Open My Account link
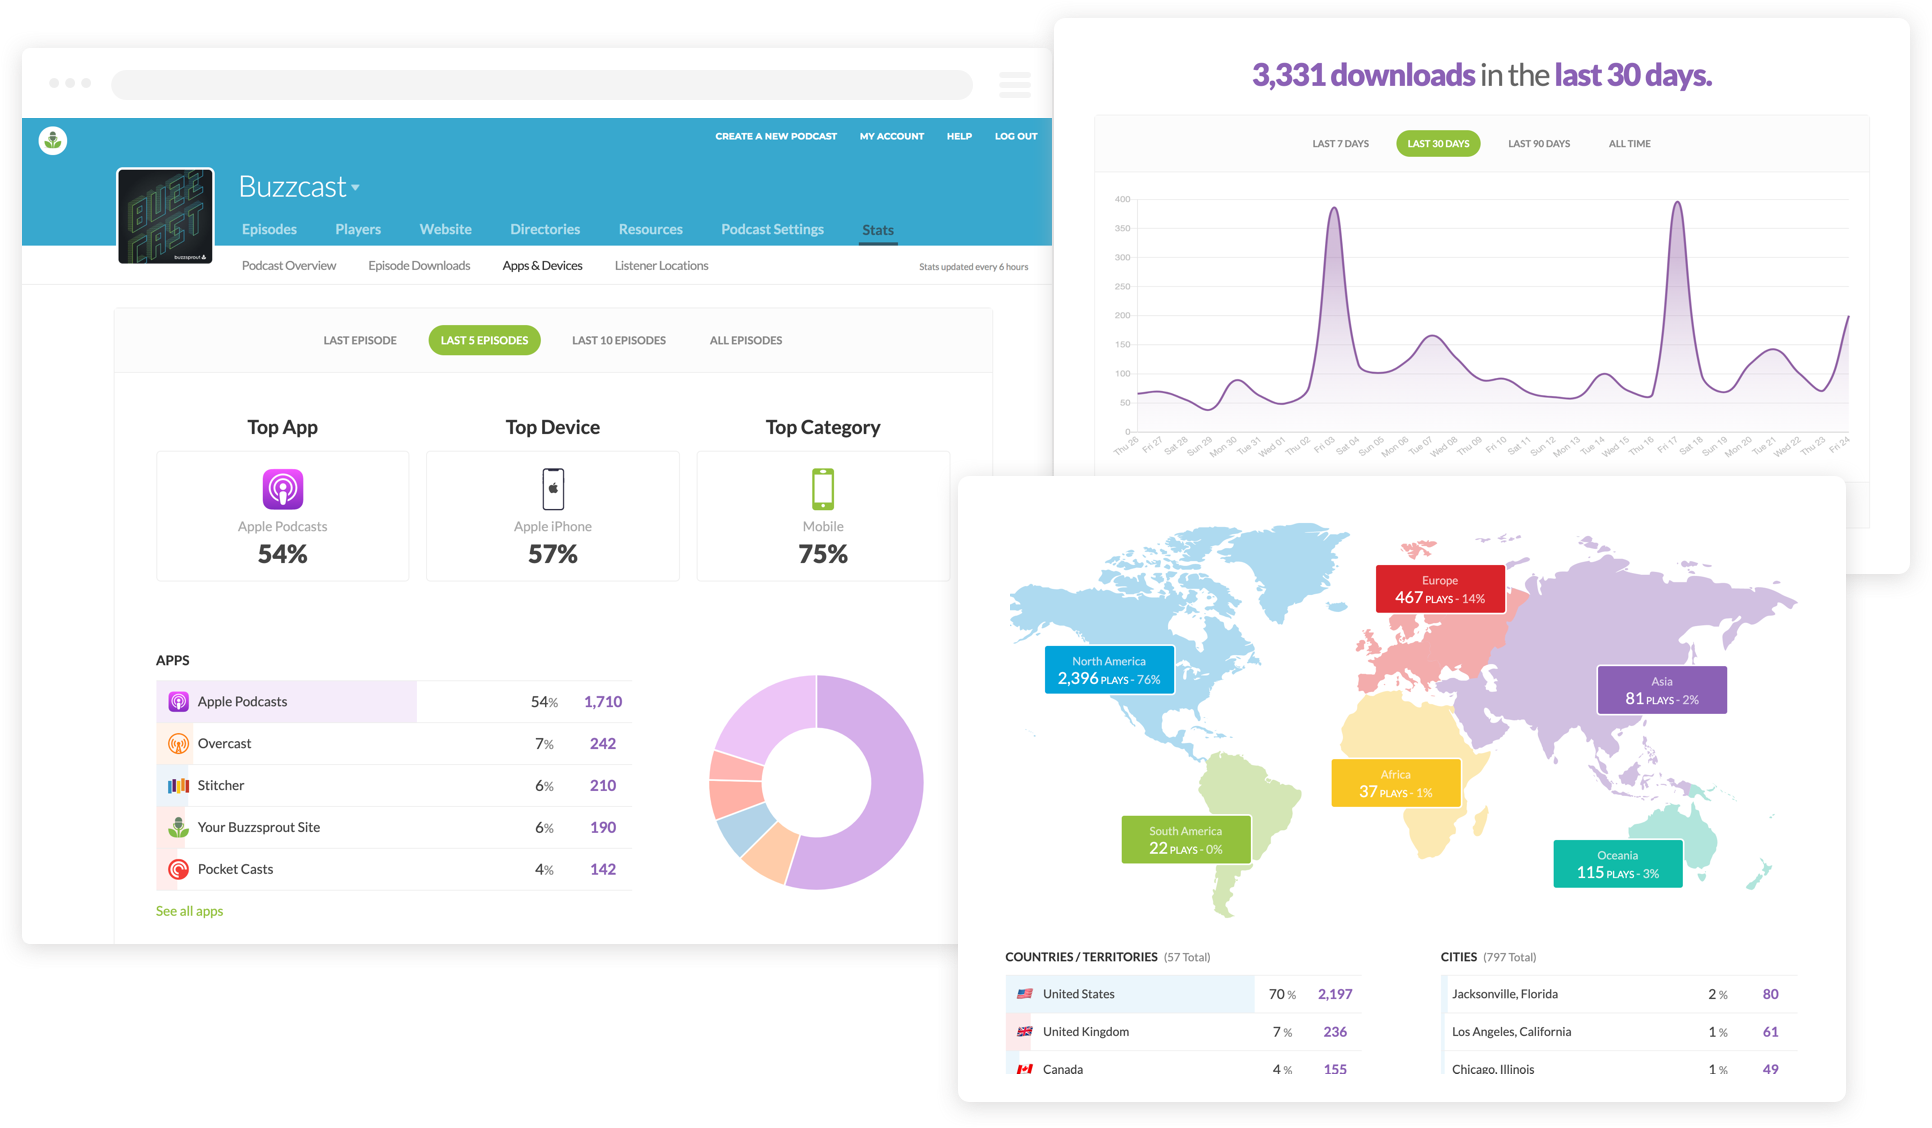The height and width of the screenshot is (1128, 1932). [892, 136]
